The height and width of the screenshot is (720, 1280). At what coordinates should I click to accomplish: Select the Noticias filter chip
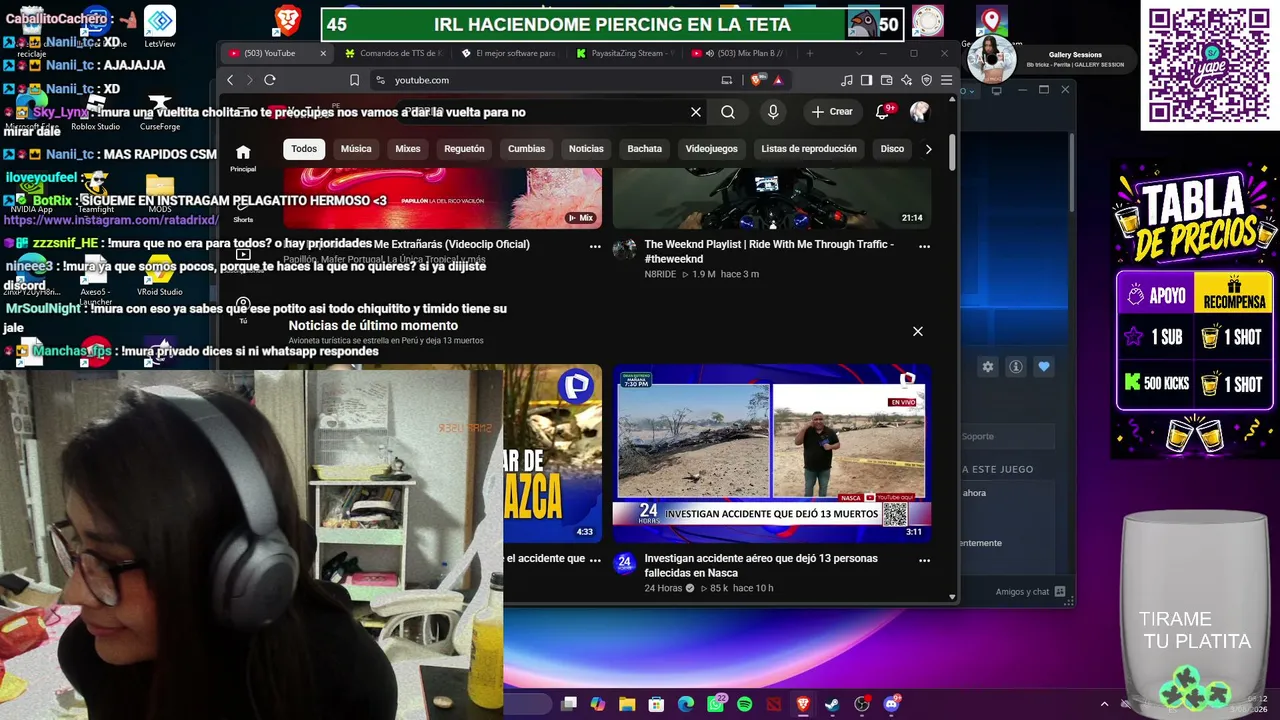[x=586, y=149]
